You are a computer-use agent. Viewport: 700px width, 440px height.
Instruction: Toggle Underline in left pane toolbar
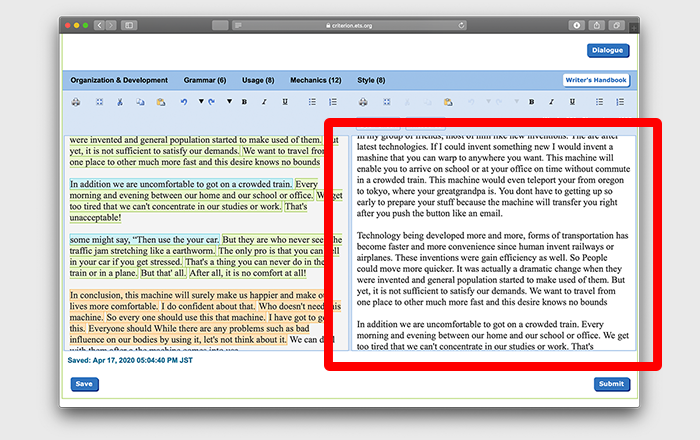pos(285,102)
